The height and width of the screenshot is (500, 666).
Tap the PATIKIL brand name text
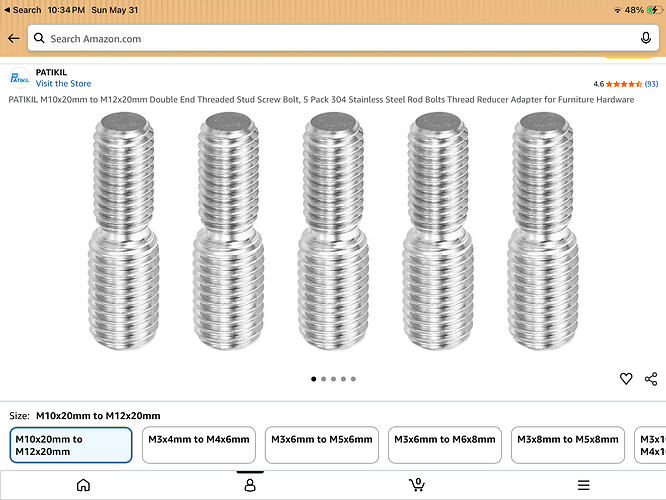[x=51, y=72]
